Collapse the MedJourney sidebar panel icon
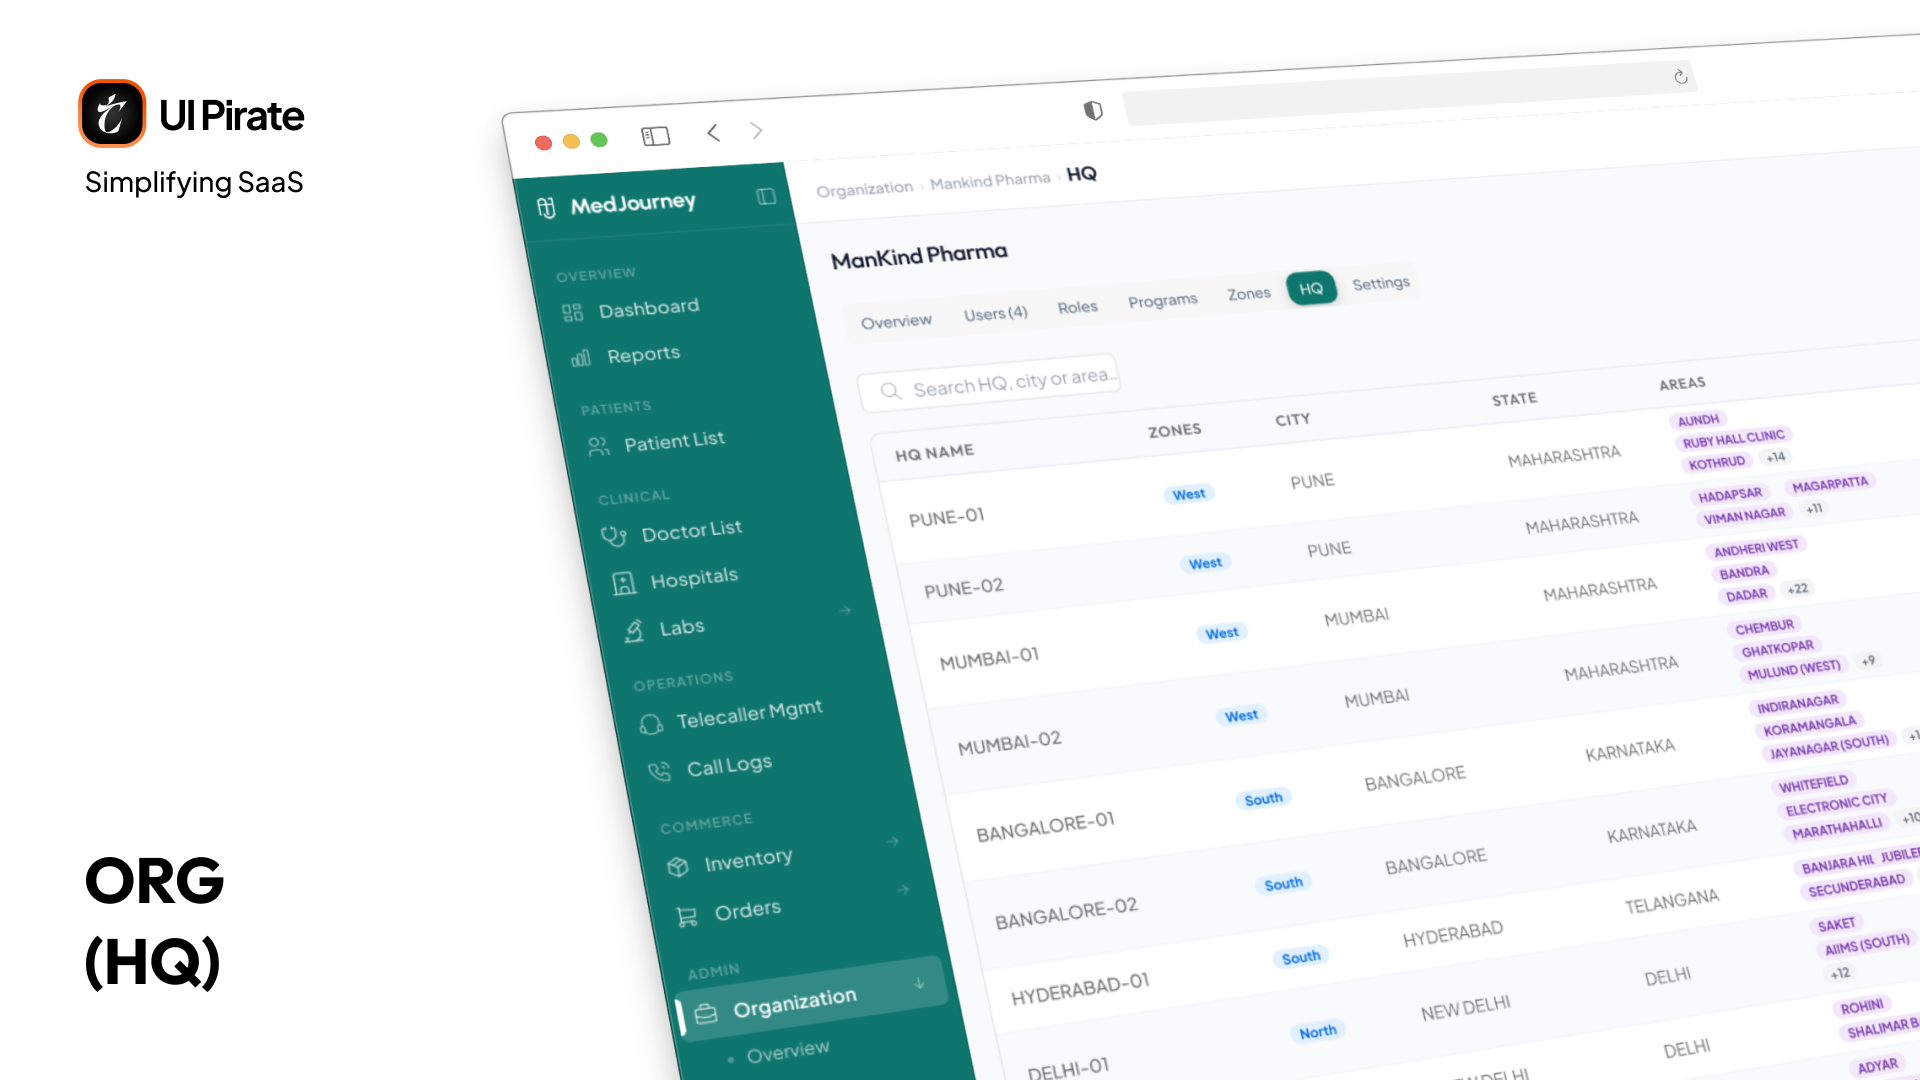 click(766, 196)
